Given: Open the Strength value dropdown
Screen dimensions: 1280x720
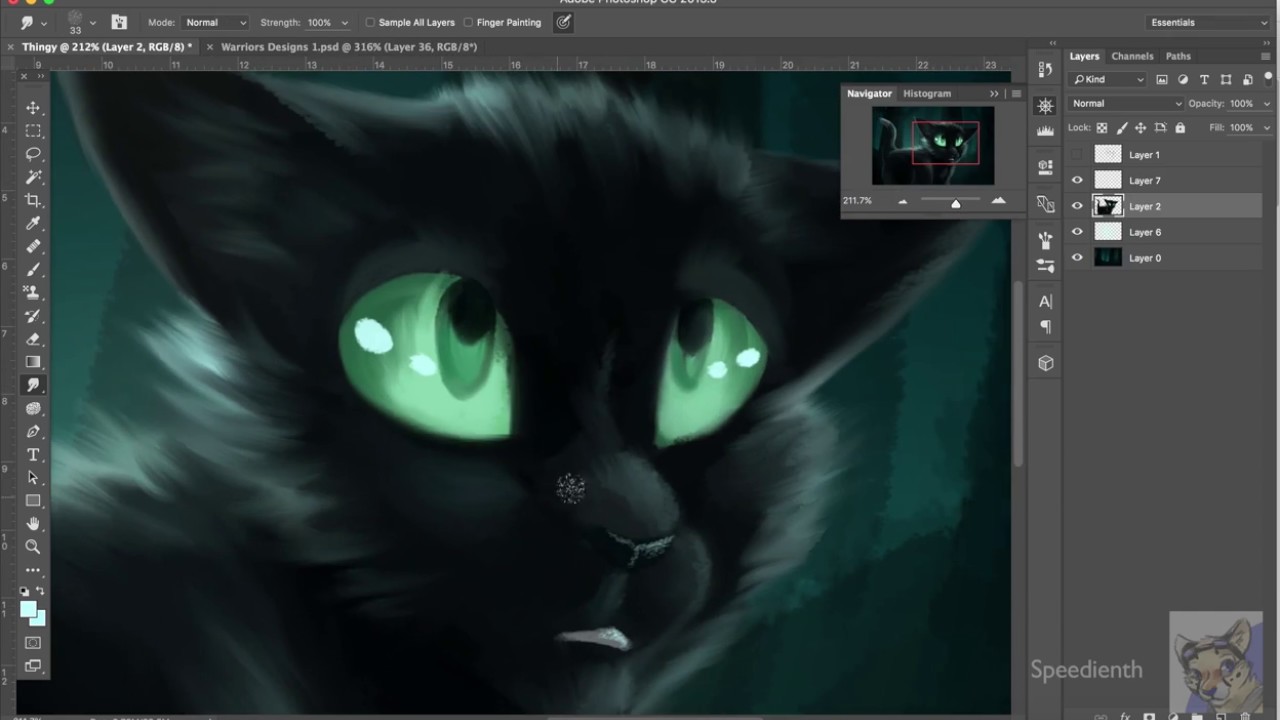Looking at the screenshot, I should point(344,22).
